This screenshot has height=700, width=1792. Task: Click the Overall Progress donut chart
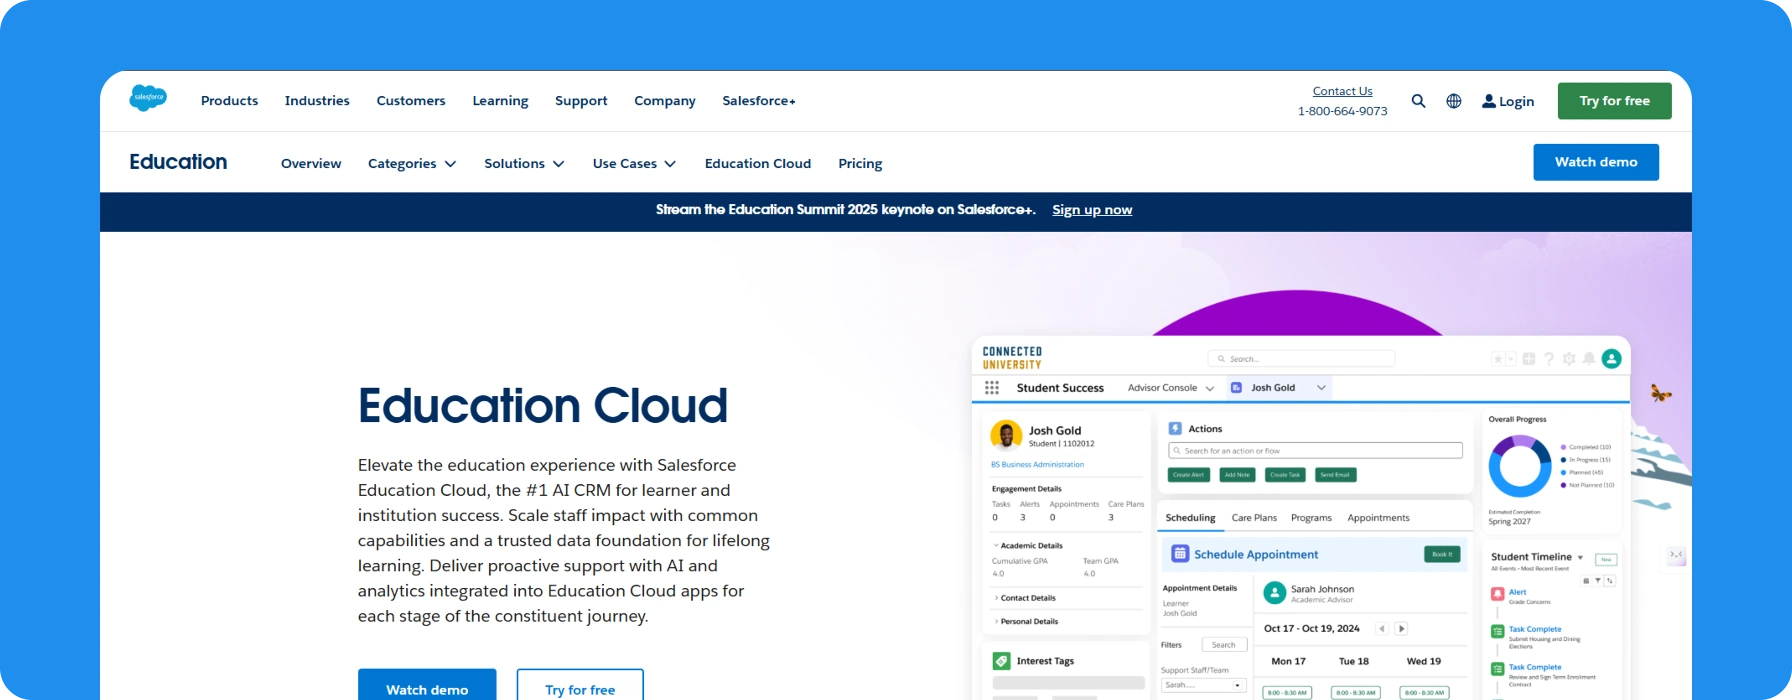tap(1519, 466)
